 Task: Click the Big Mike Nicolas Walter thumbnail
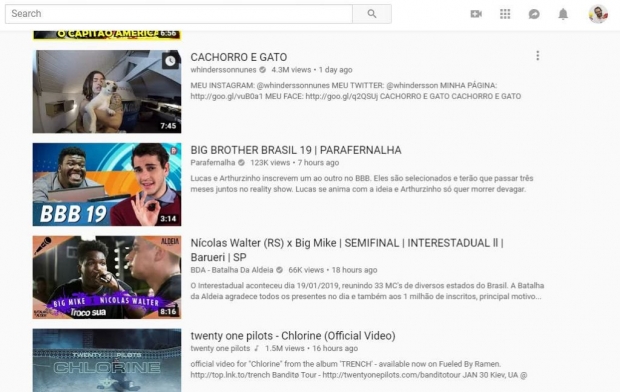tap(107, 277)
